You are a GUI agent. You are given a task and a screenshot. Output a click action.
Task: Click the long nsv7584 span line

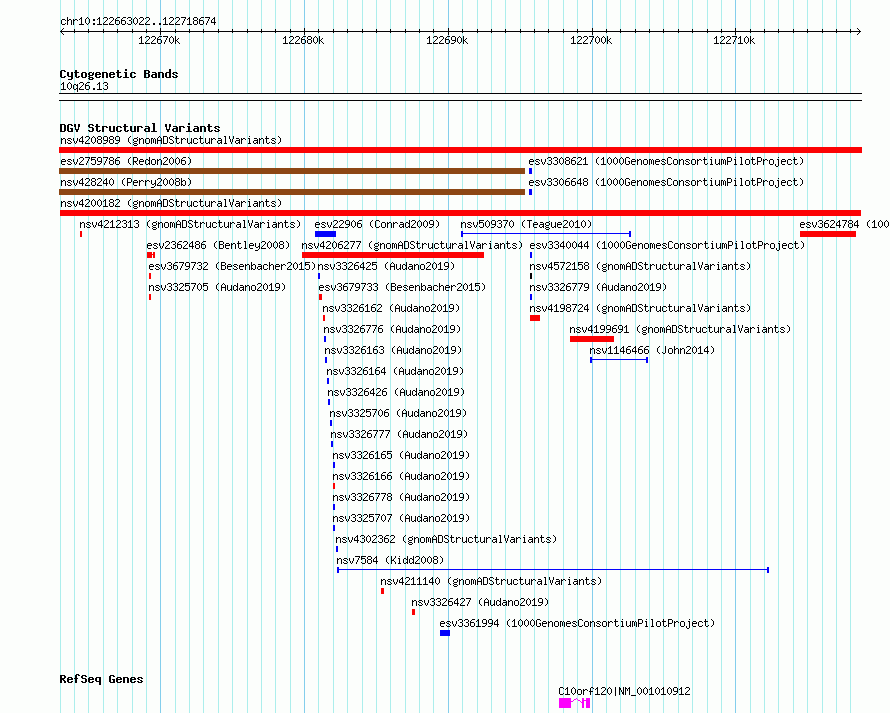(x=553, y=570)
